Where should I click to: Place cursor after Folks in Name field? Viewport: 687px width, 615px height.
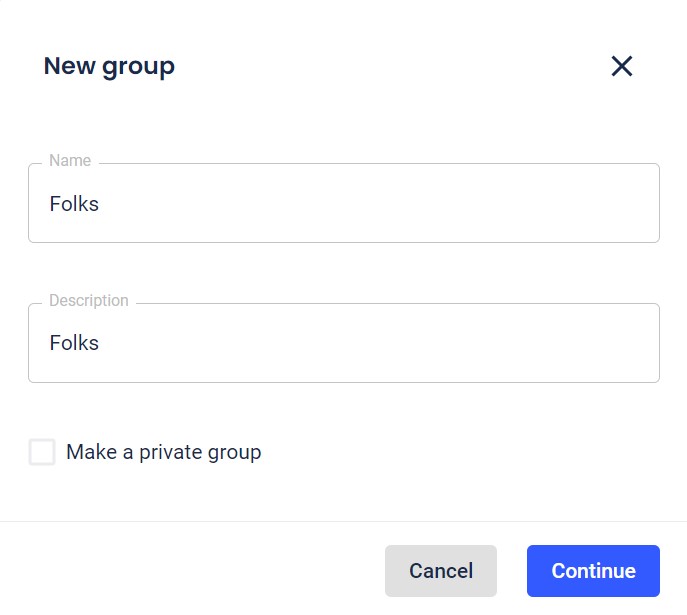coord(100,204)
